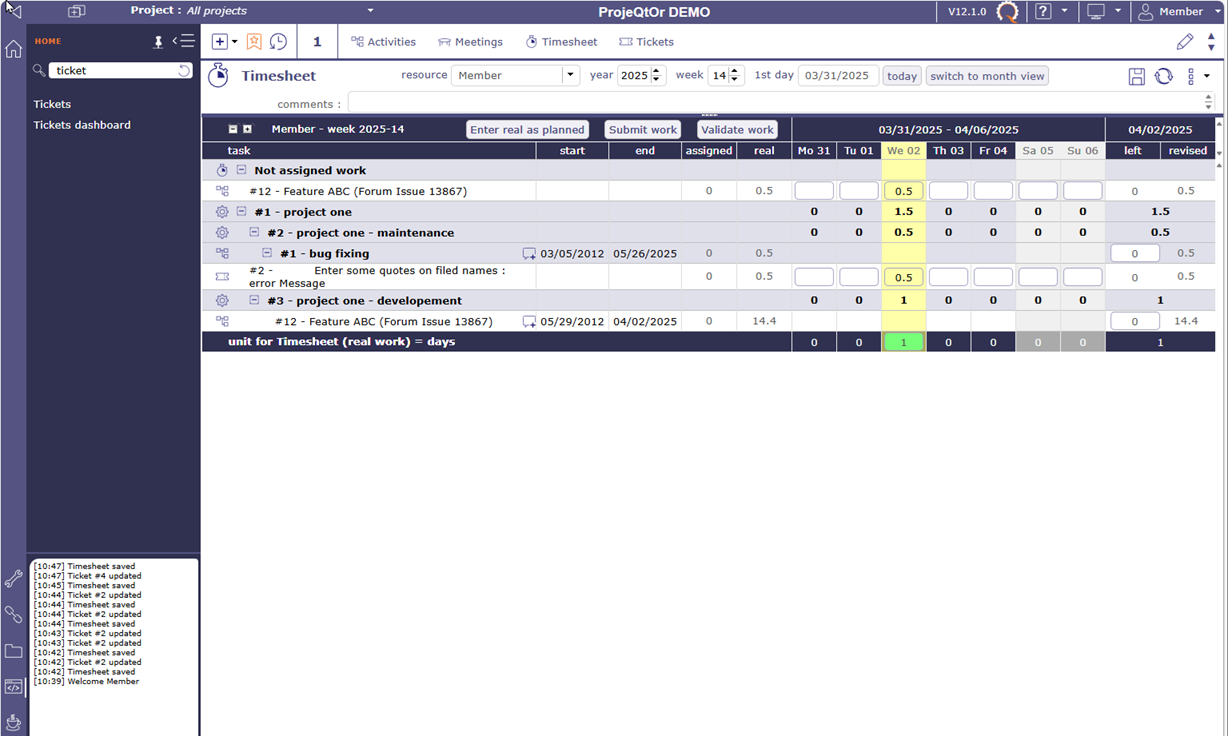Select Tickets in left menu
The image size is (1228, 736).
point(52,104)
